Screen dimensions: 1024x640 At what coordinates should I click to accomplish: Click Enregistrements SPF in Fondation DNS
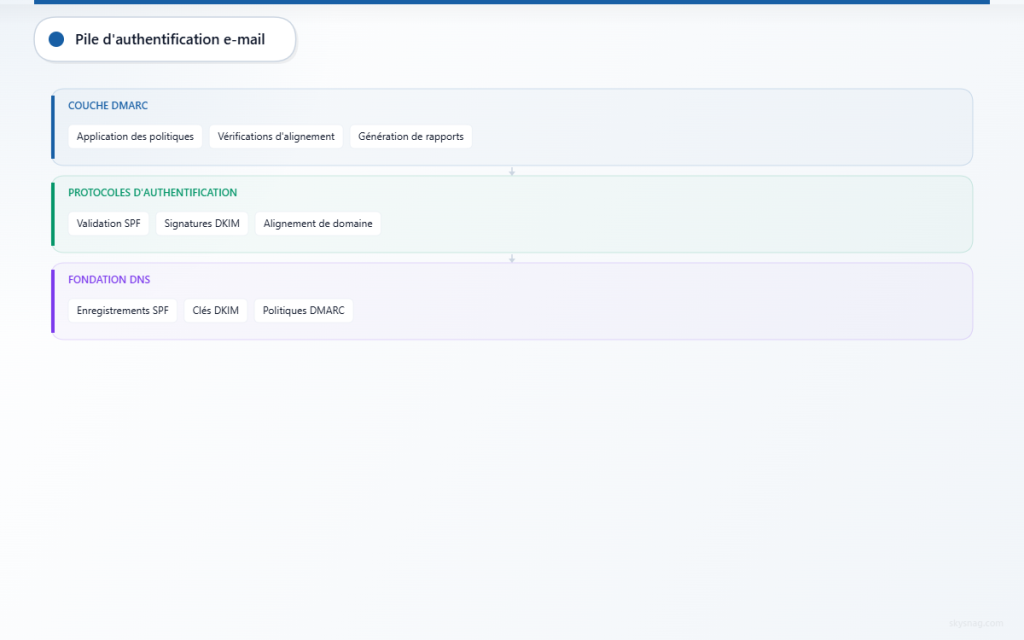pyautogui.click(x=122, y=310)
